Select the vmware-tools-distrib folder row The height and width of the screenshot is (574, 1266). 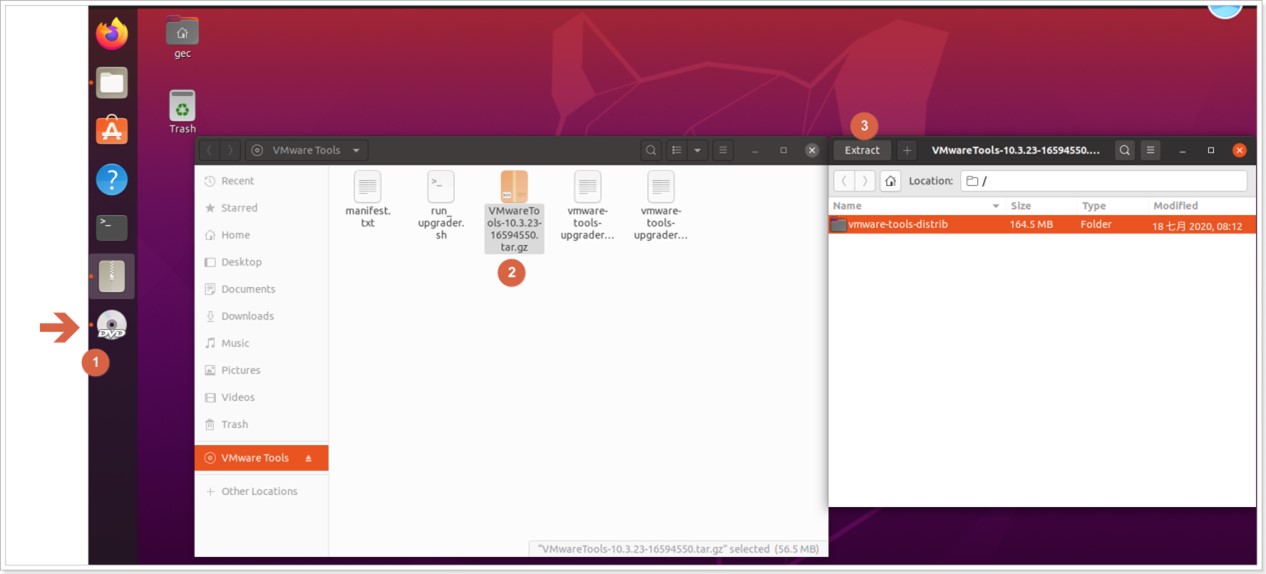pos(1042,225)
